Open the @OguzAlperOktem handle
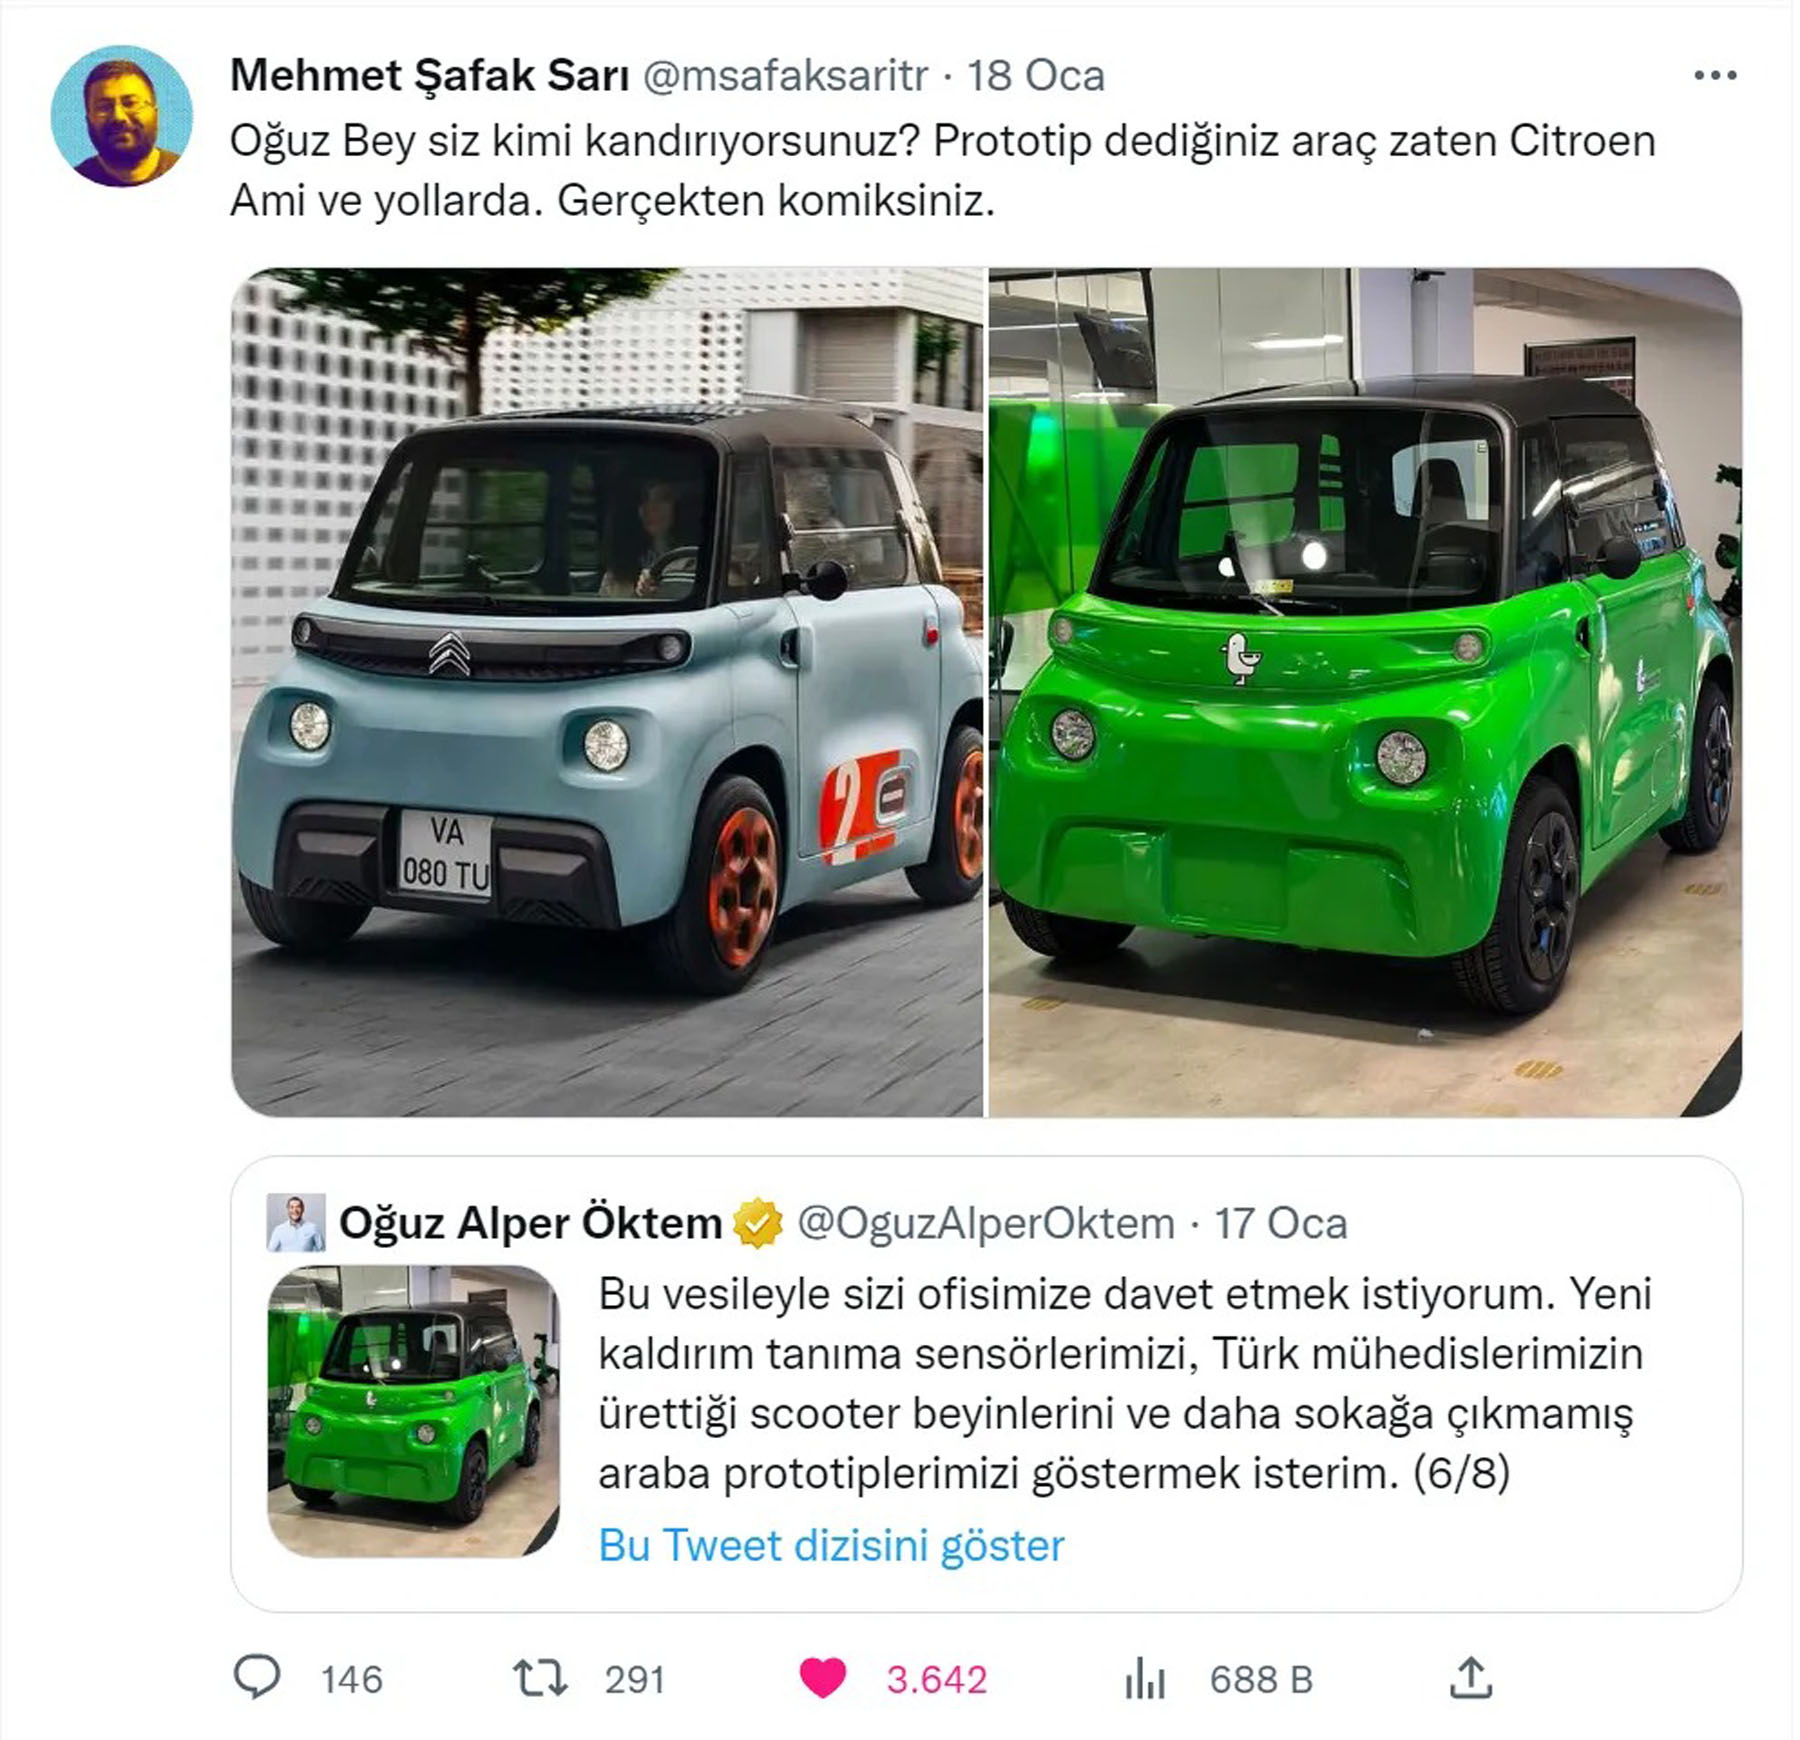This screenshot has width=1800, height=1740. click(x=985, y=1223)
